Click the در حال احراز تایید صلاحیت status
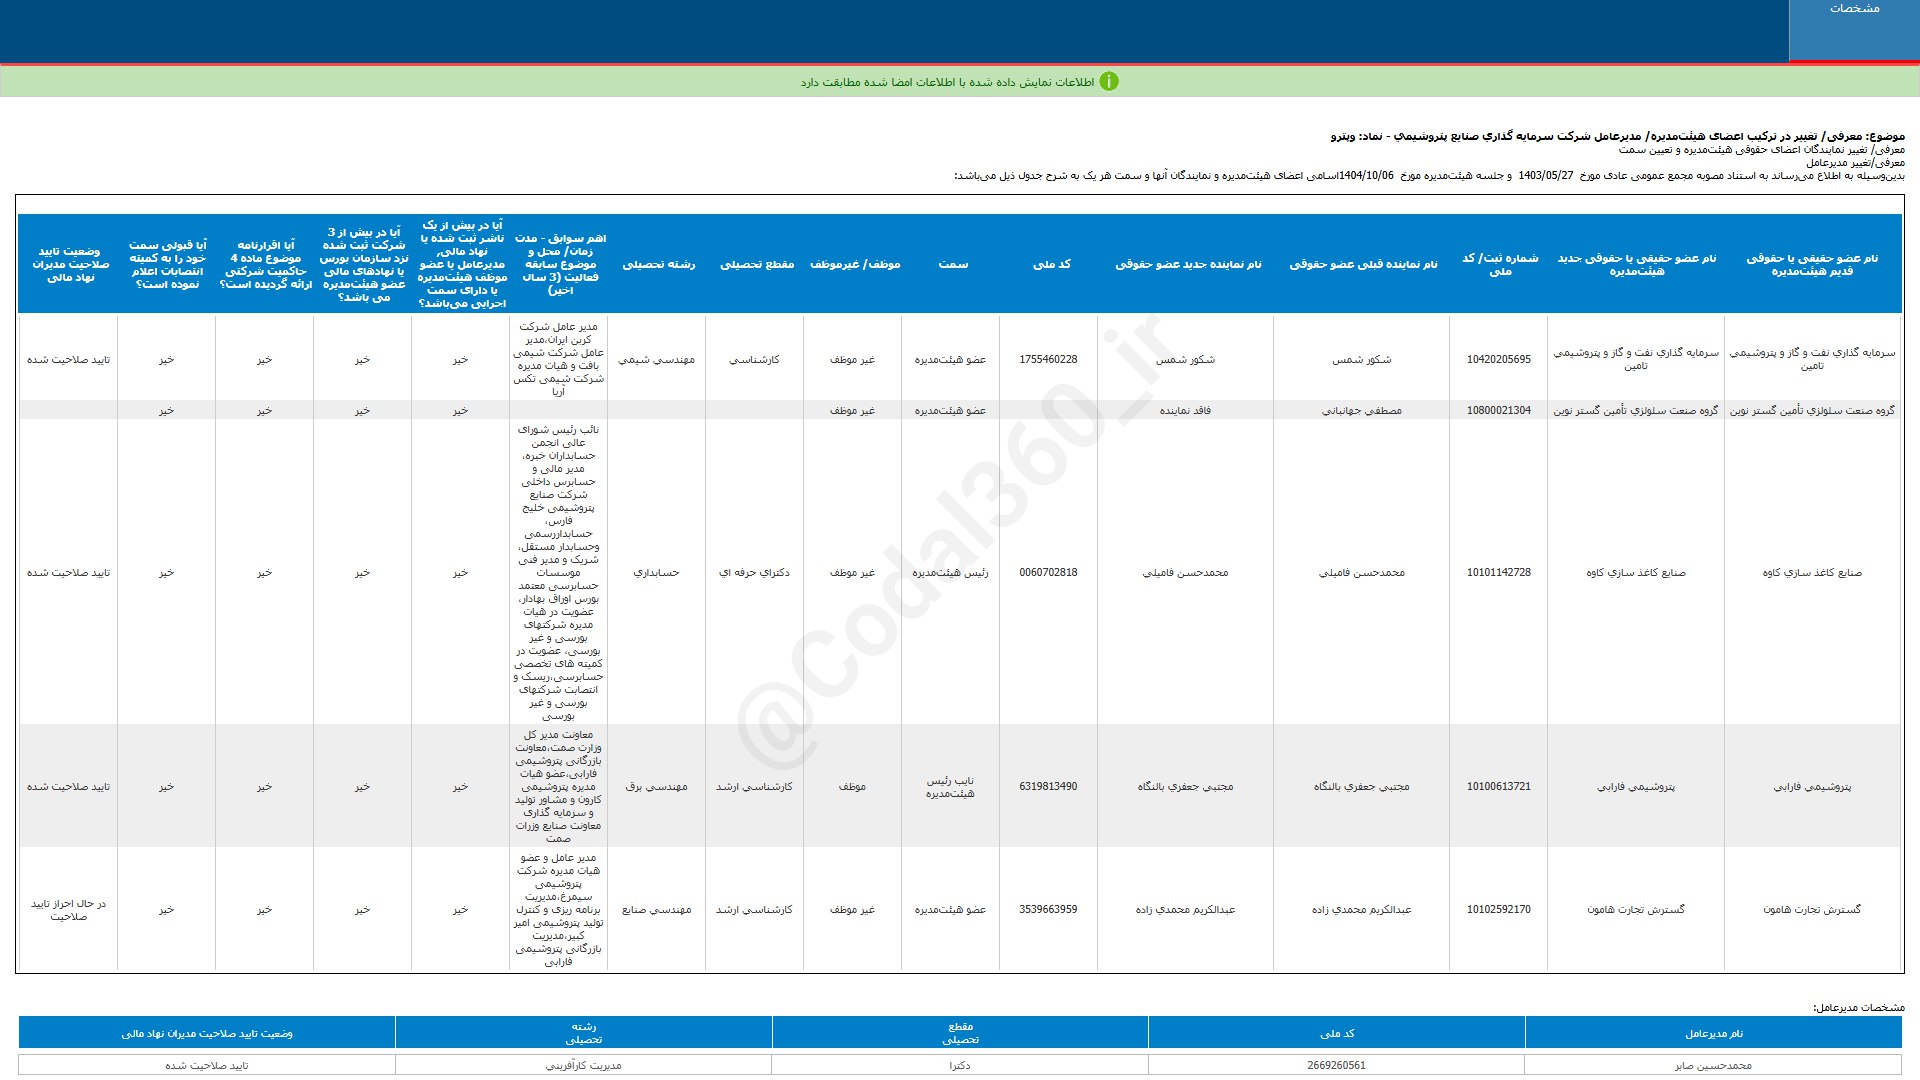This screenshot has width=1920, height=1080. pyautogui.click(x=68, y=910)
